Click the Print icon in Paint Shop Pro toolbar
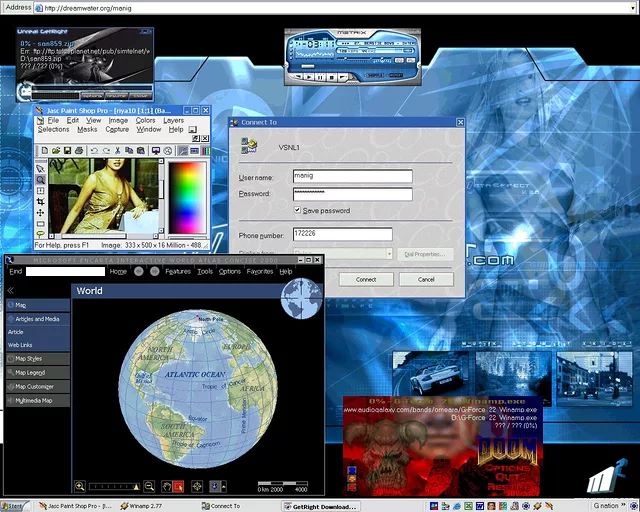640x512 pixels. click(79, 150)
